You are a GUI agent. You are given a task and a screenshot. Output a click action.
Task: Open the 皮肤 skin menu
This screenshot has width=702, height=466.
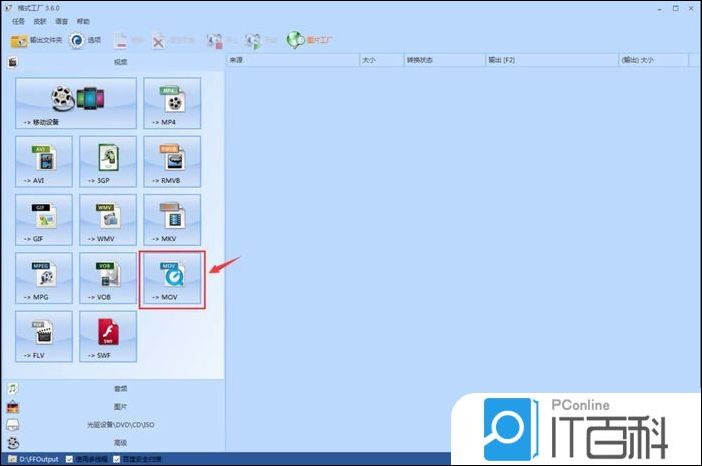point(40,21)
